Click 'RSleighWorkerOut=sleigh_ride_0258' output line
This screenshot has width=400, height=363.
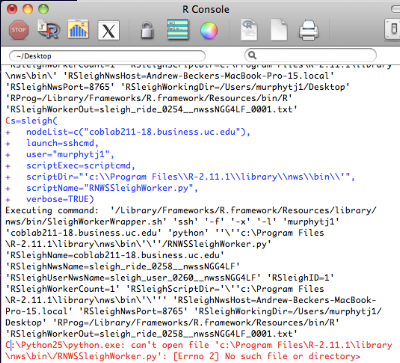point(151,334)
